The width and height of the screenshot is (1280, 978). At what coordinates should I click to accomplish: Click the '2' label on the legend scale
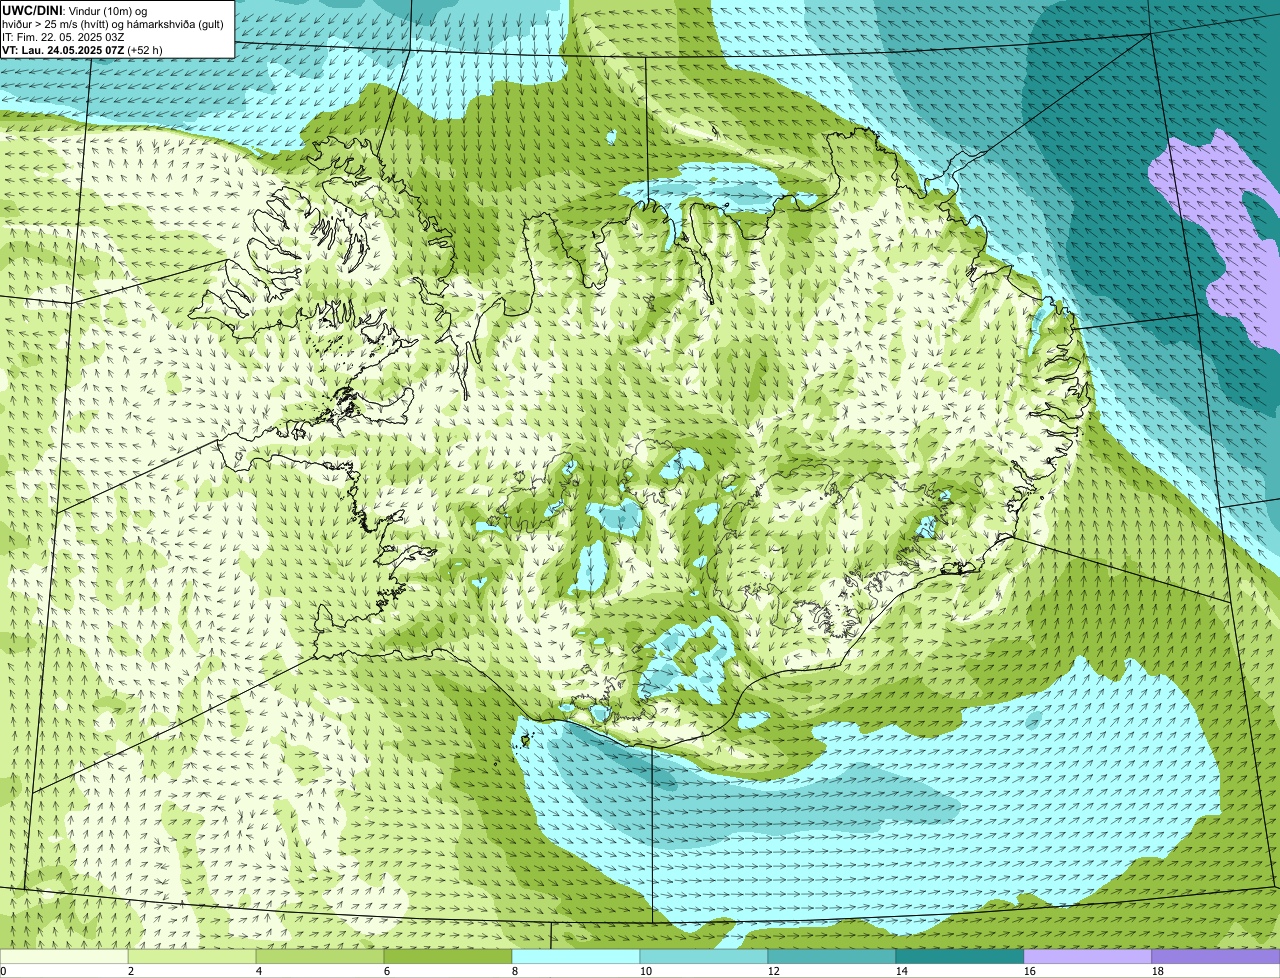(131, 971)
